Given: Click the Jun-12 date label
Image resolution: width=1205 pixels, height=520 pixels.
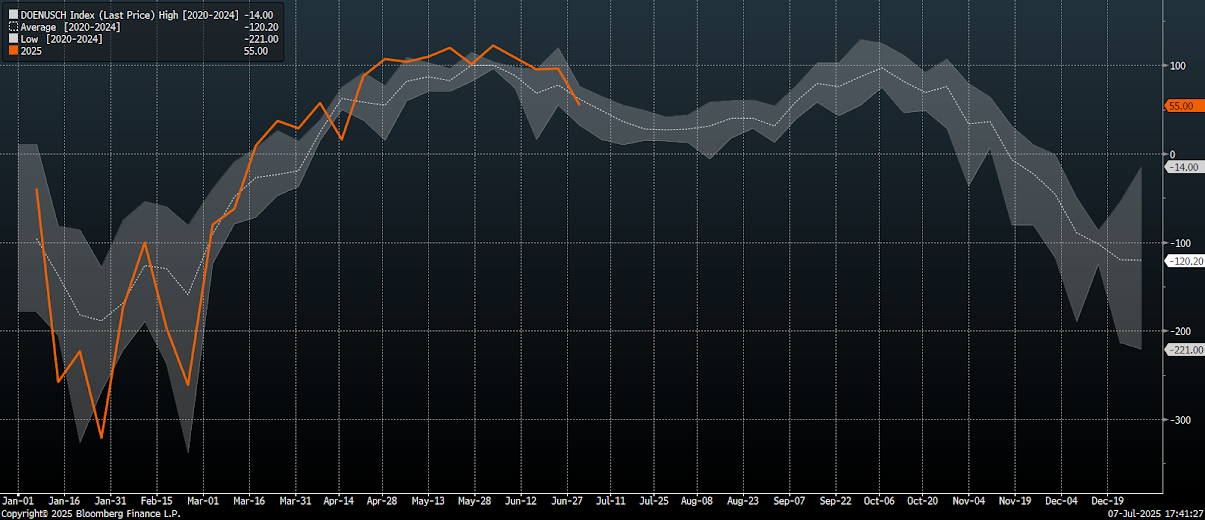Looking at the screenshot, I should (x=520, y=500).
